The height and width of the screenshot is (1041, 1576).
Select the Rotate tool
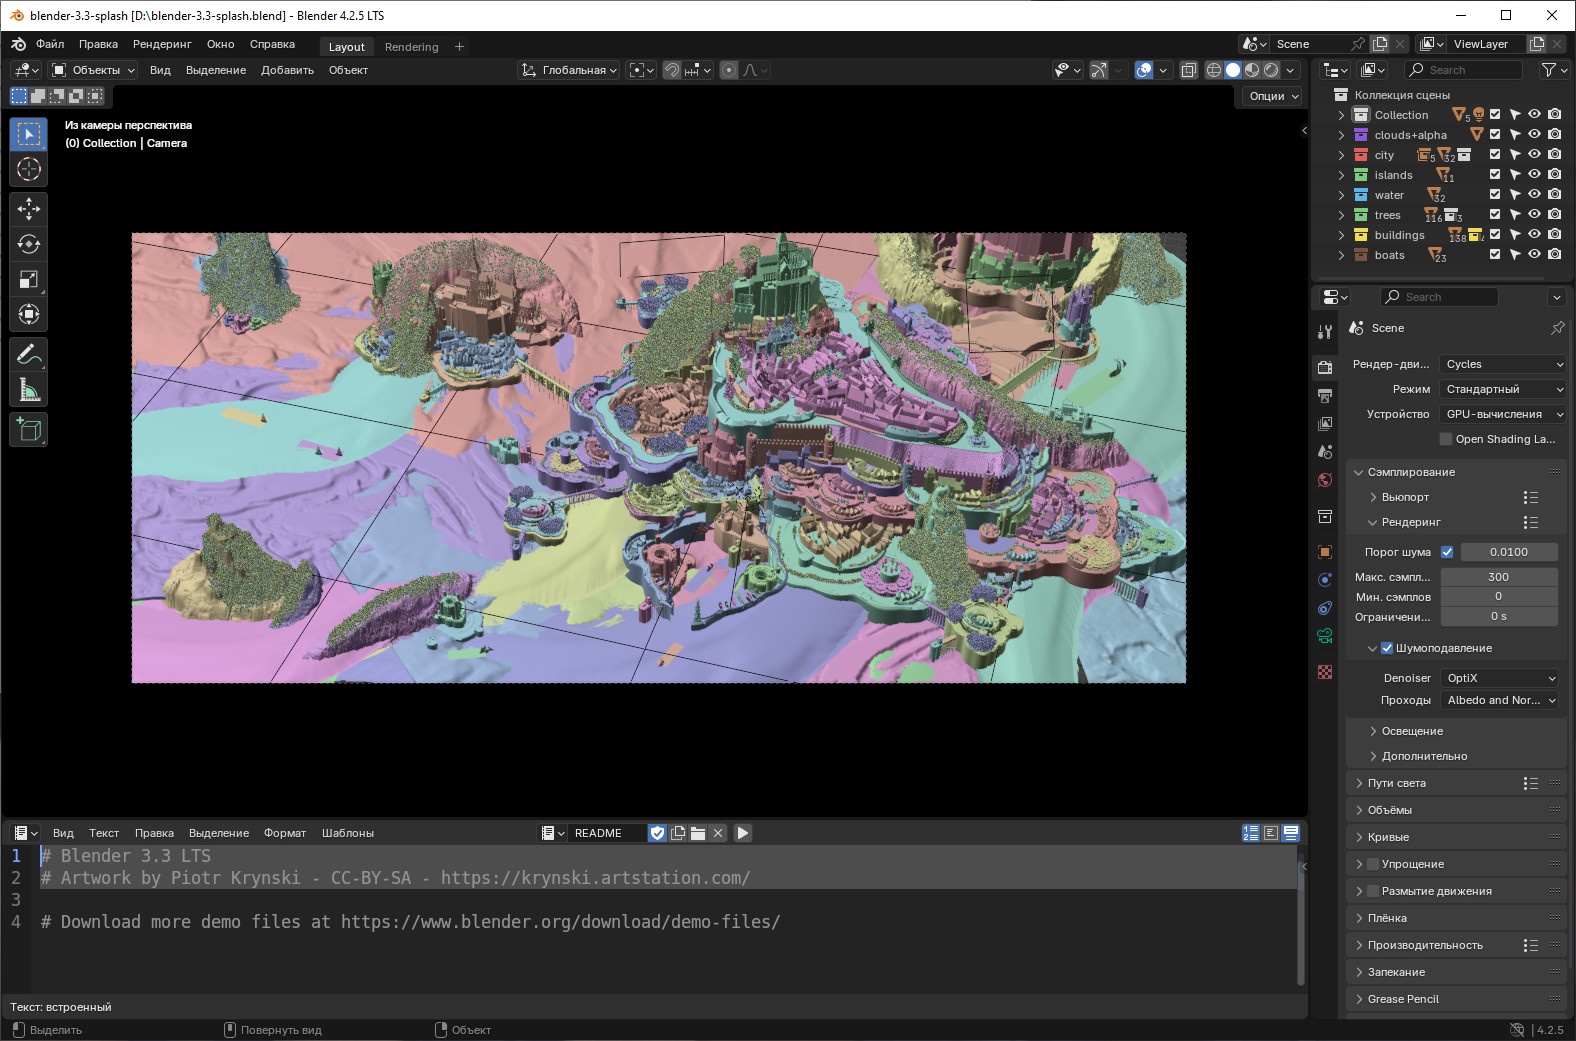[28, 244]
